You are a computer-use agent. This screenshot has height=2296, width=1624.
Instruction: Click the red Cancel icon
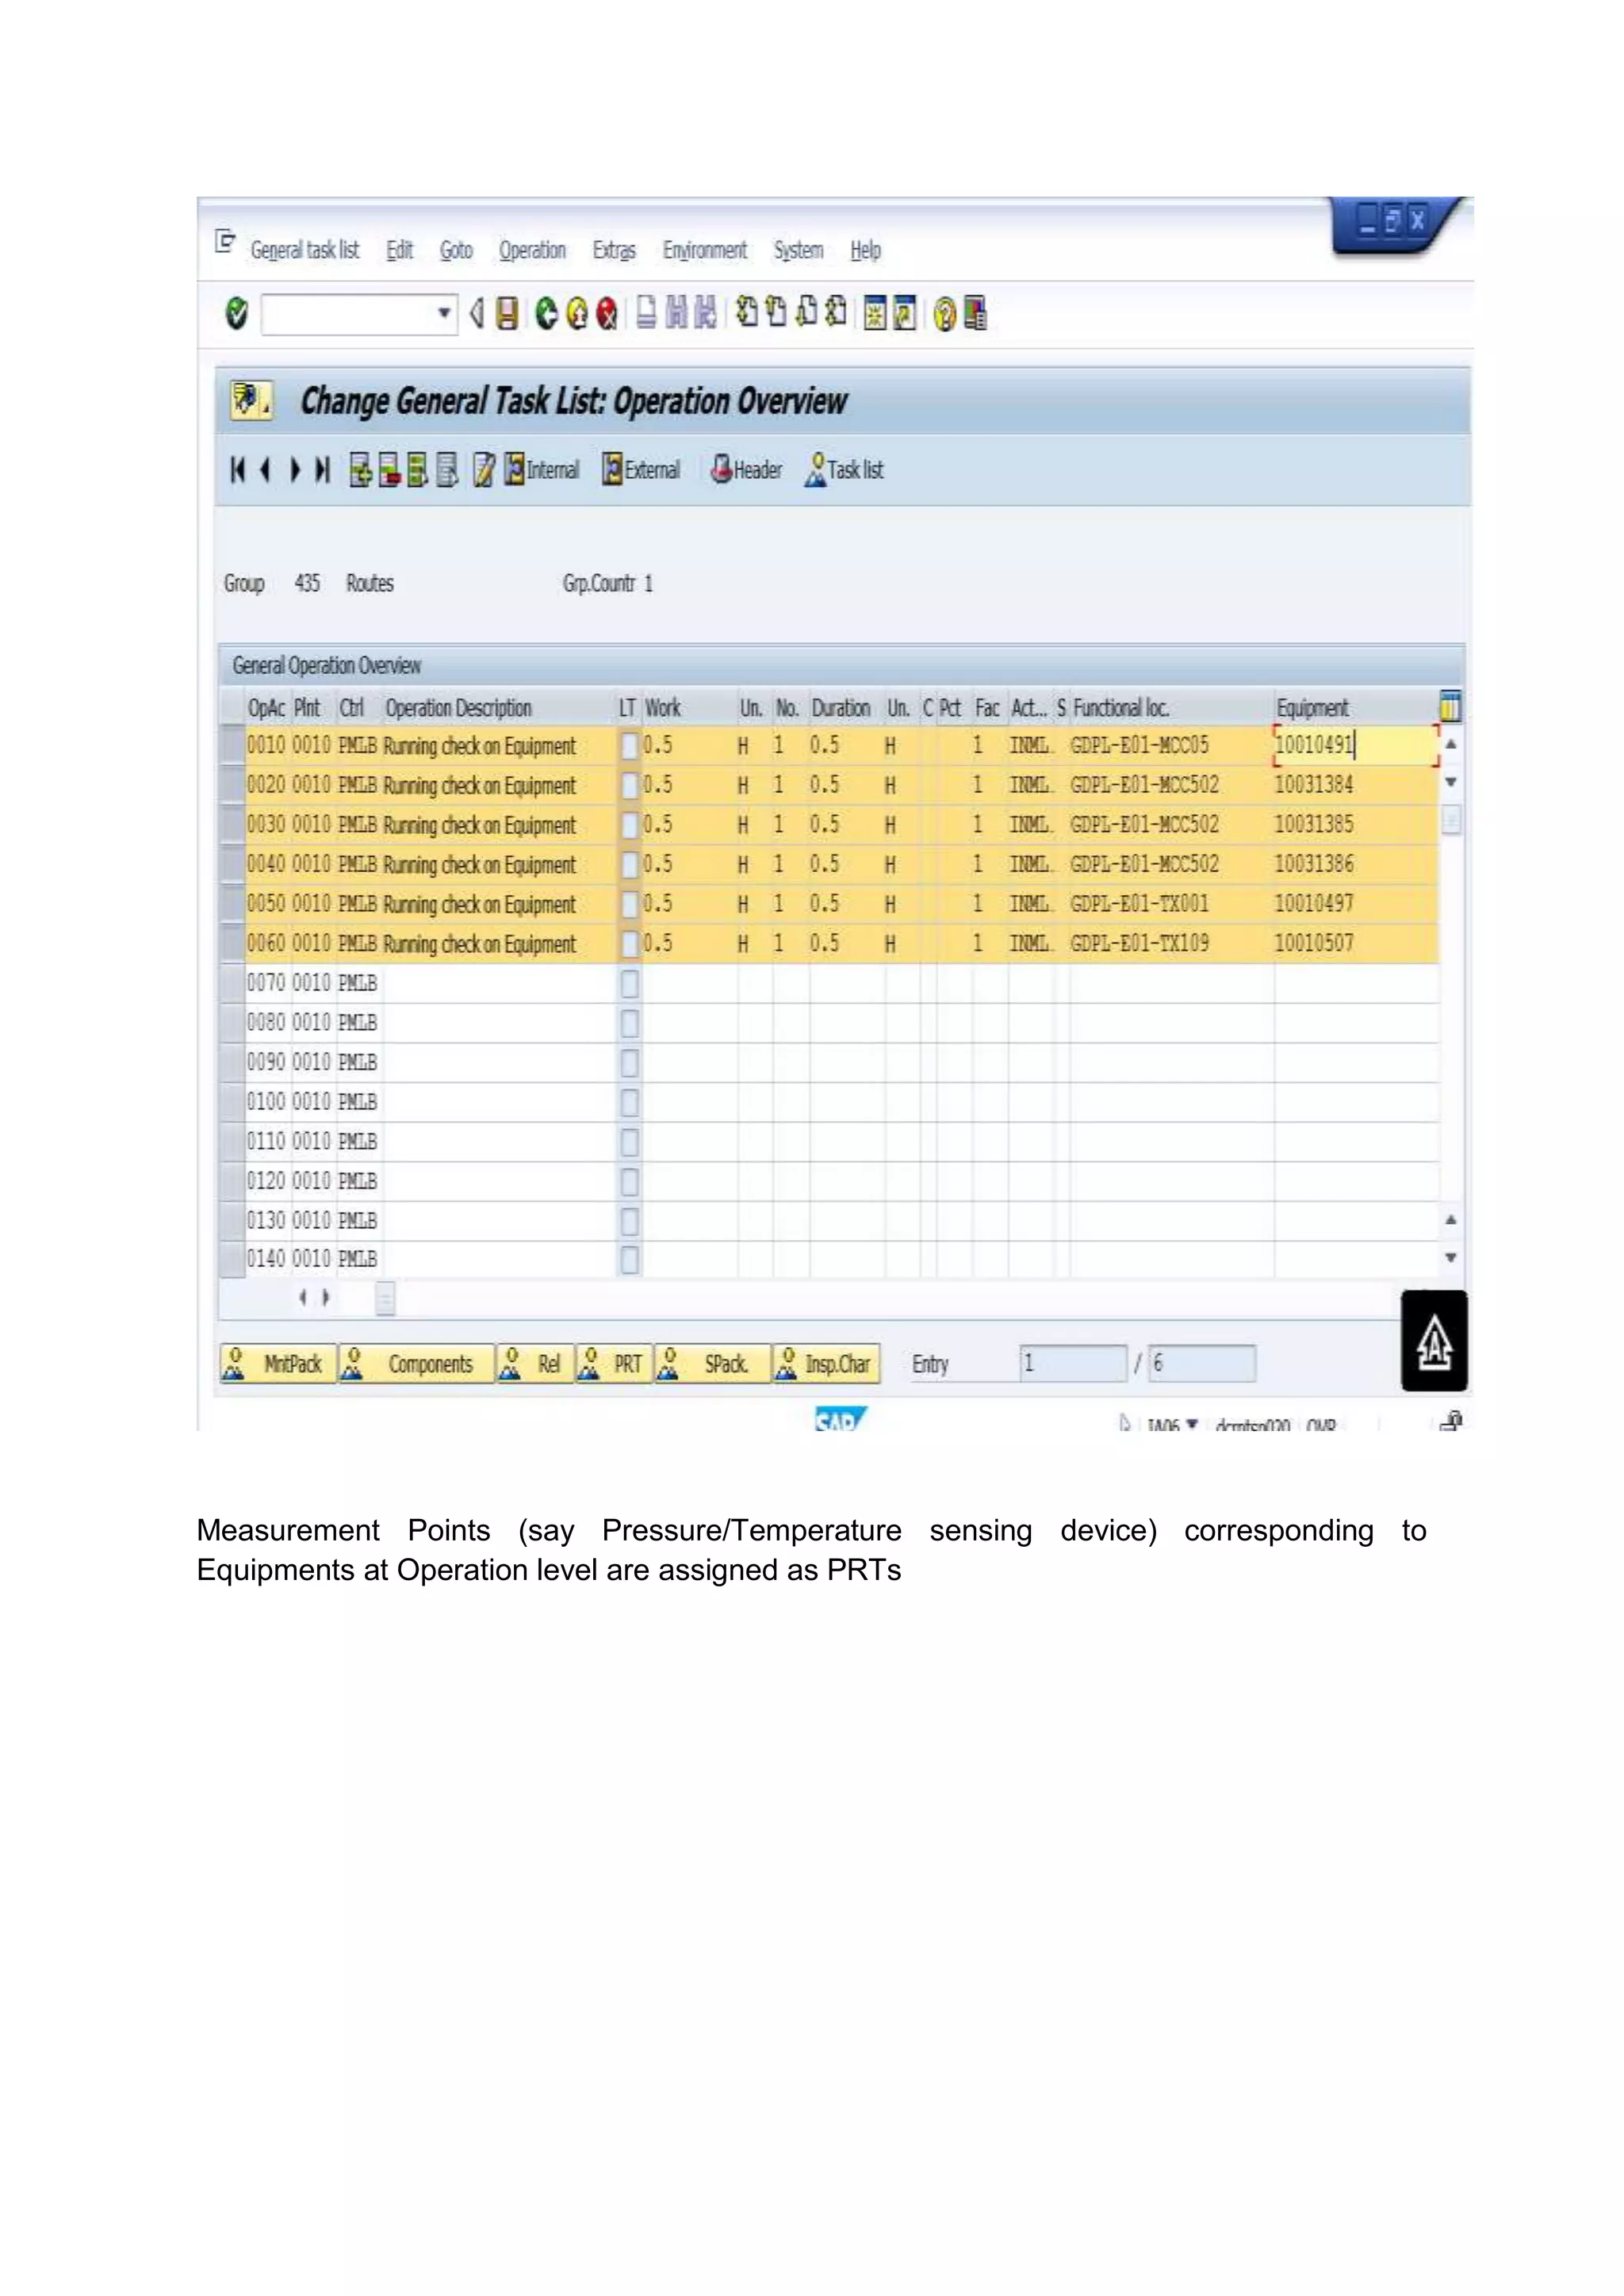(606, 314)
